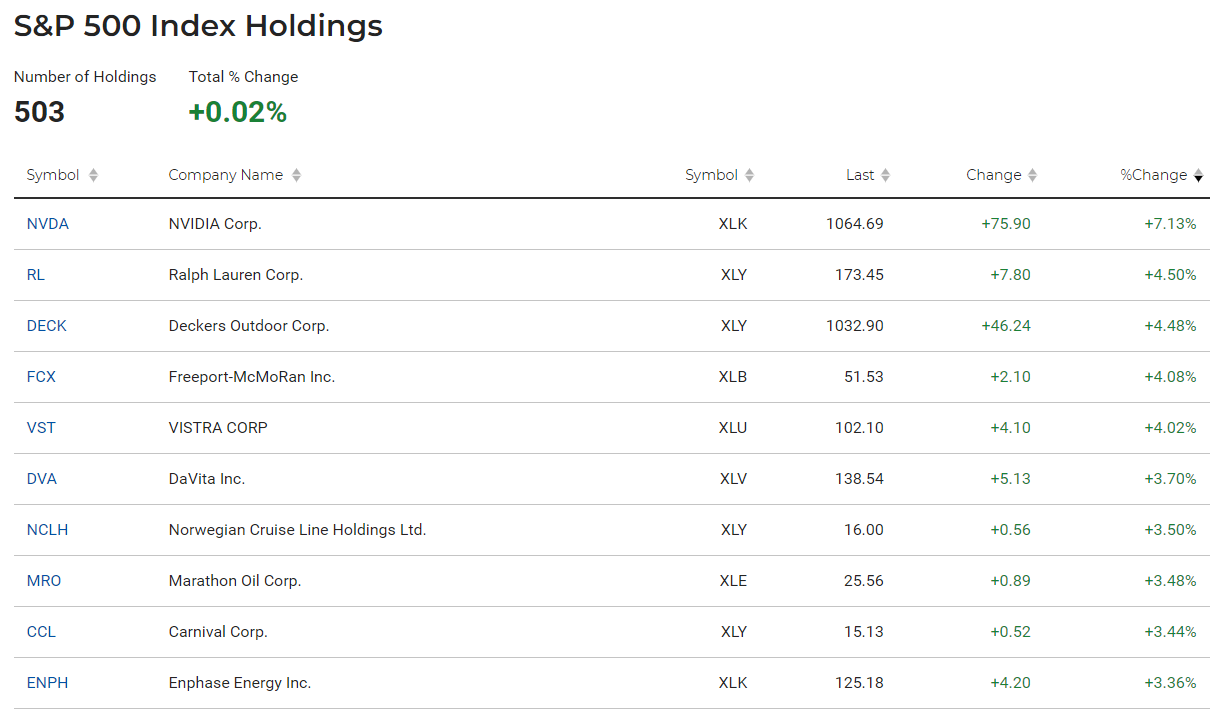This screenshot has width=1231, height=718.
Task: Click the total change +0.02% value
Action: tap(238, 112)
